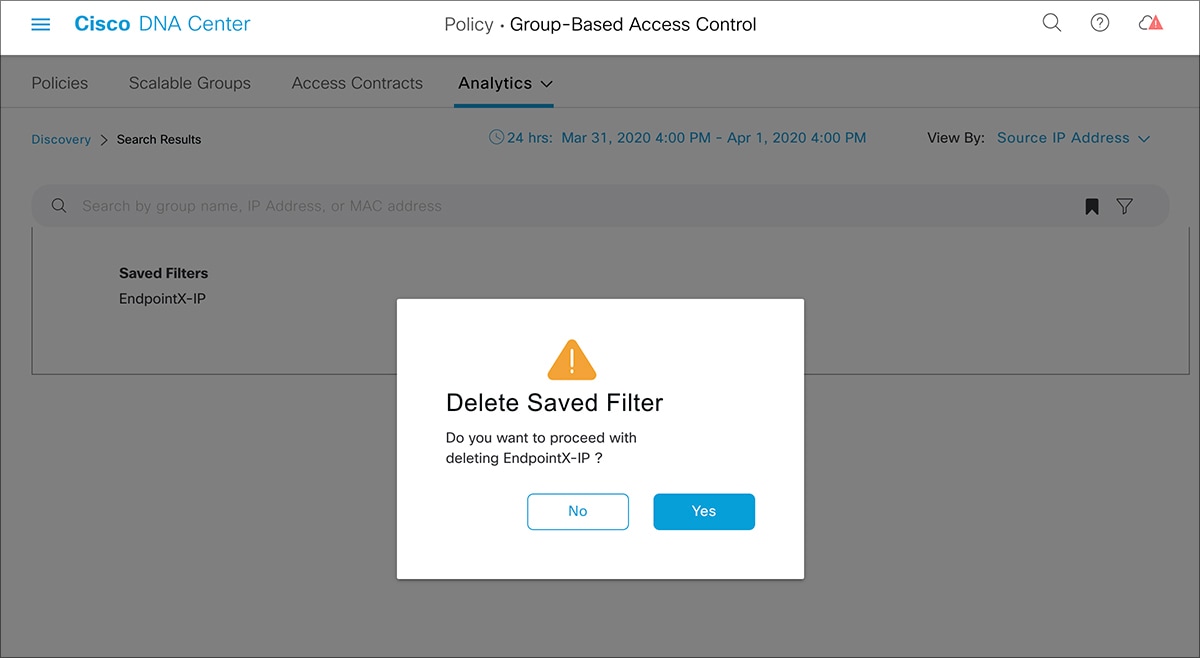Viewport: 1200px width, 658px height.
Task: Switch to the Scalable Groups tab
Action: [x=190, y=83]
